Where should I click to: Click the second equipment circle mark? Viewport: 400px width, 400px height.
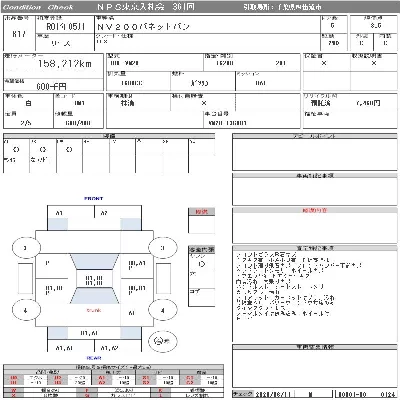pos(43,150)
